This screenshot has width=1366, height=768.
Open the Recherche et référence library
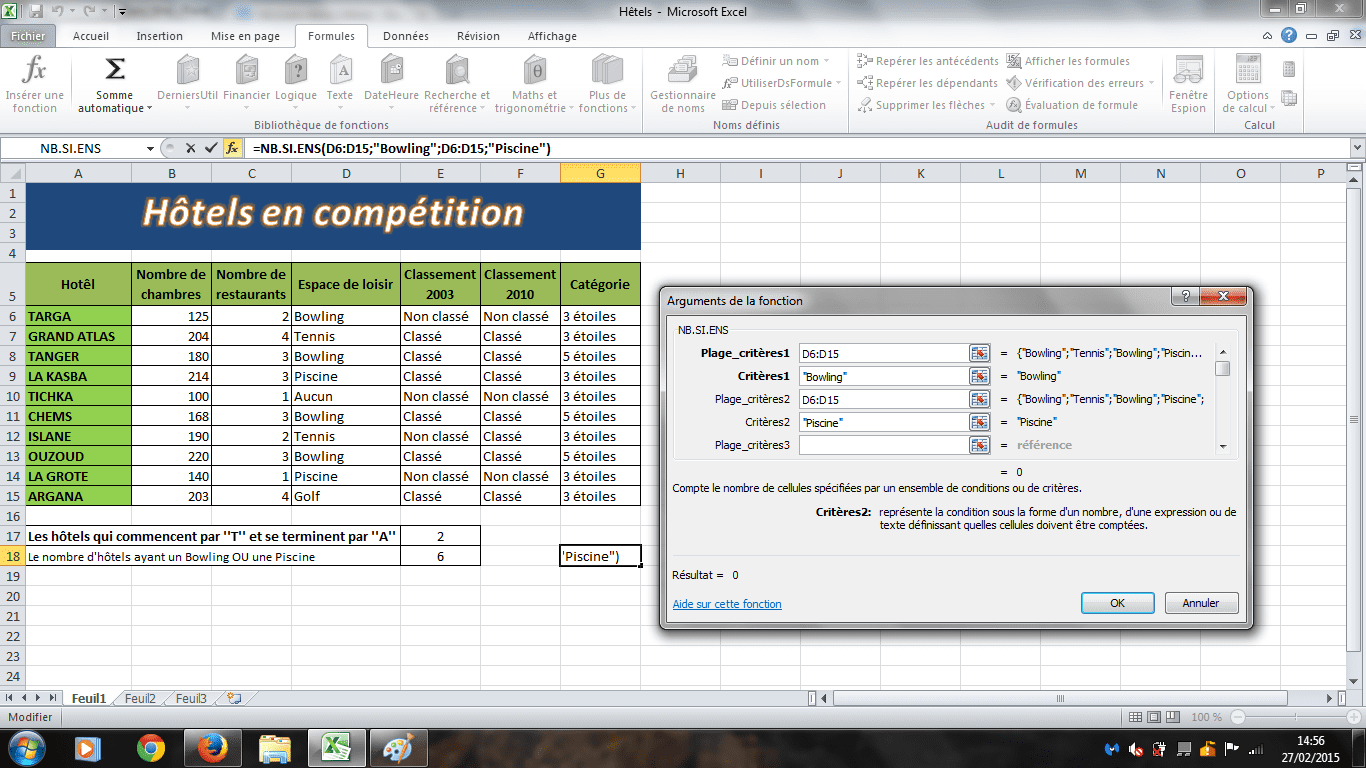click(x=457, y=85)
